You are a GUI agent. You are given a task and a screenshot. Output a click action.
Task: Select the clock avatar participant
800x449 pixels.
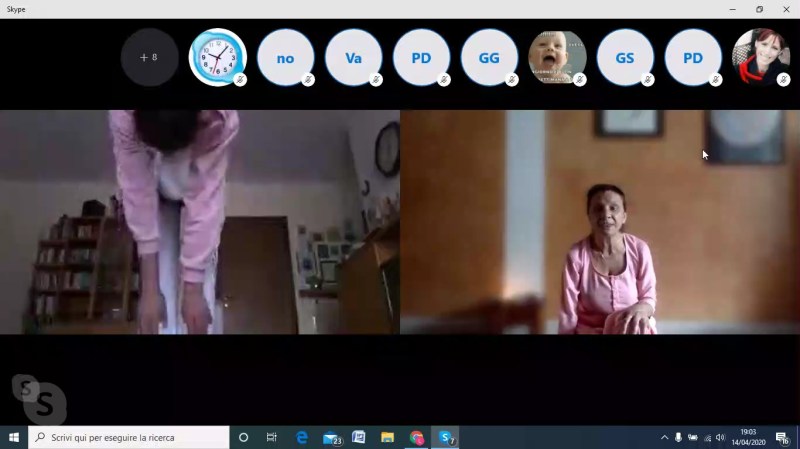tap(217, 58)
